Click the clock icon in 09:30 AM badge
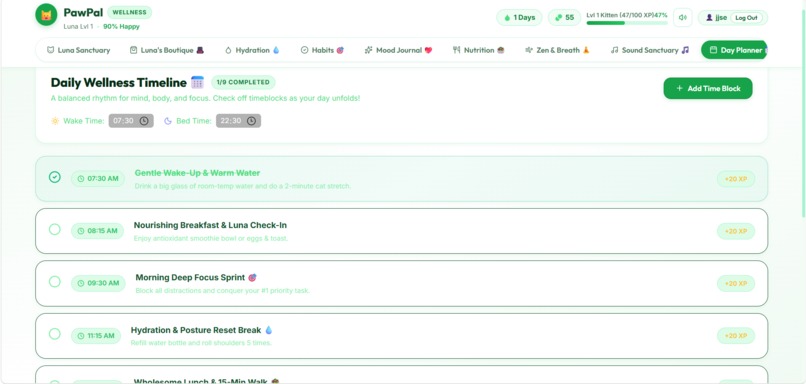 81,283
